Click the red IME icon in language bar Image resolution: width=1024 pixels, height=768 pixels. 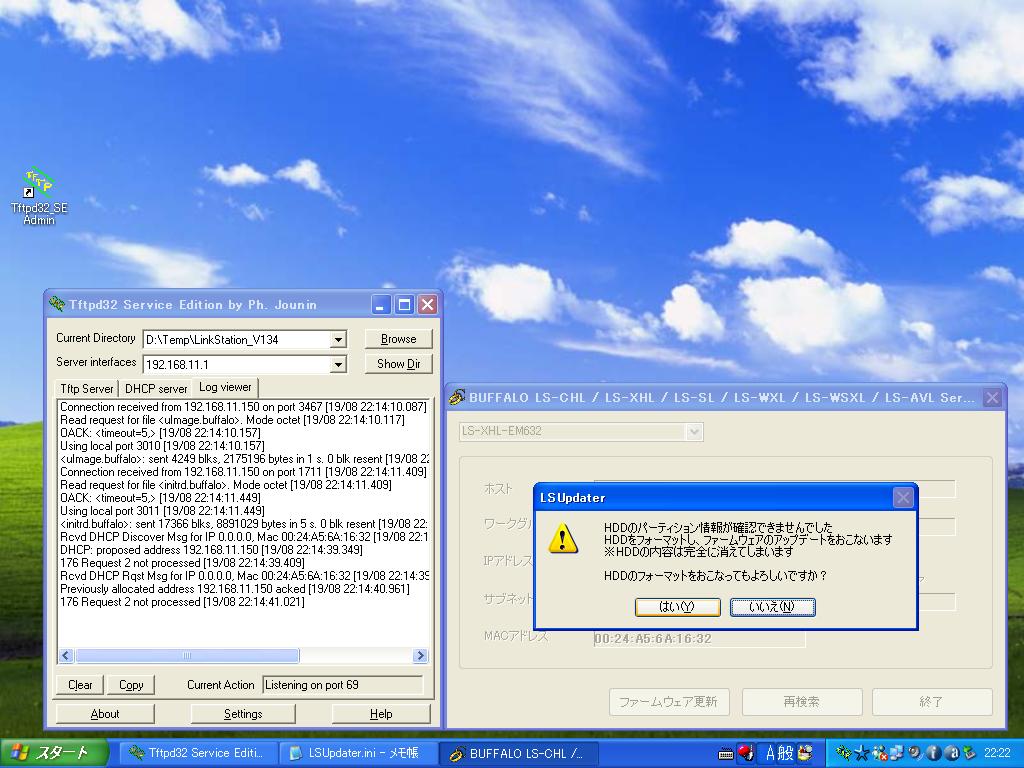click(746, 753)
